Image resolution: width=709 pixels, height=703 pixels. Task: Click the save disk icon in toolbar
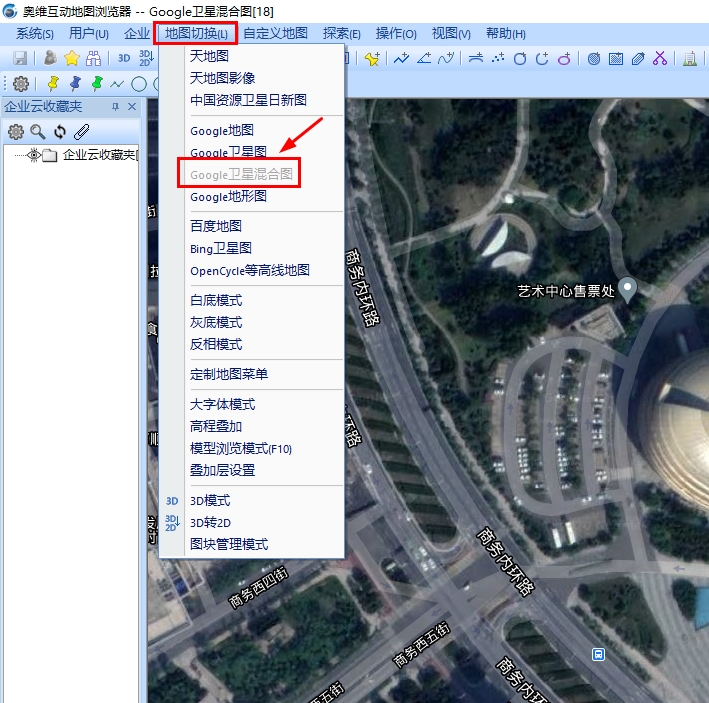[20, 58]
